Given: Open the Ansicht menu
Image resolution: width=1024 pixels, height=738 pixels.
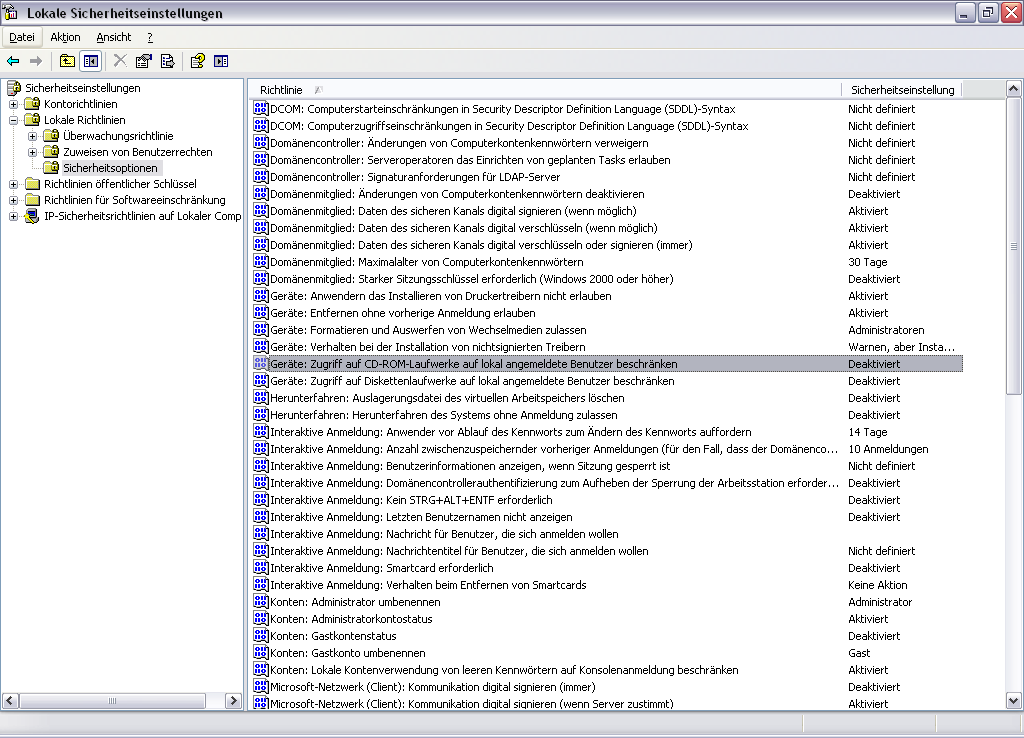Looking at the screenshot, I should 113,37.
